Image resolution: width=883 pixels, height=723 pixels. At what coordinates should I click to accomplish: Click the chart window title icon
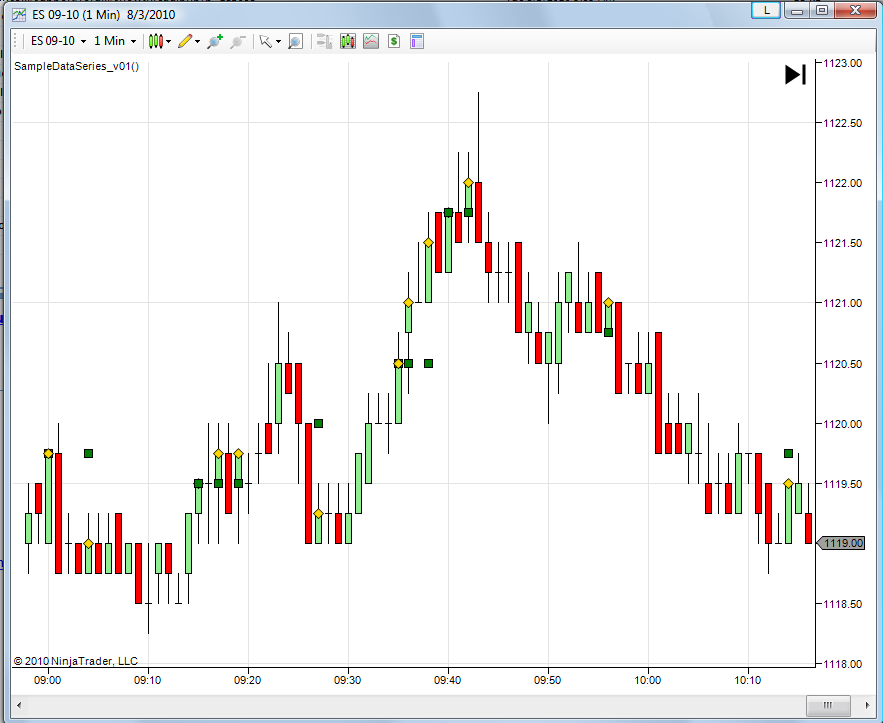click(19, 14)
